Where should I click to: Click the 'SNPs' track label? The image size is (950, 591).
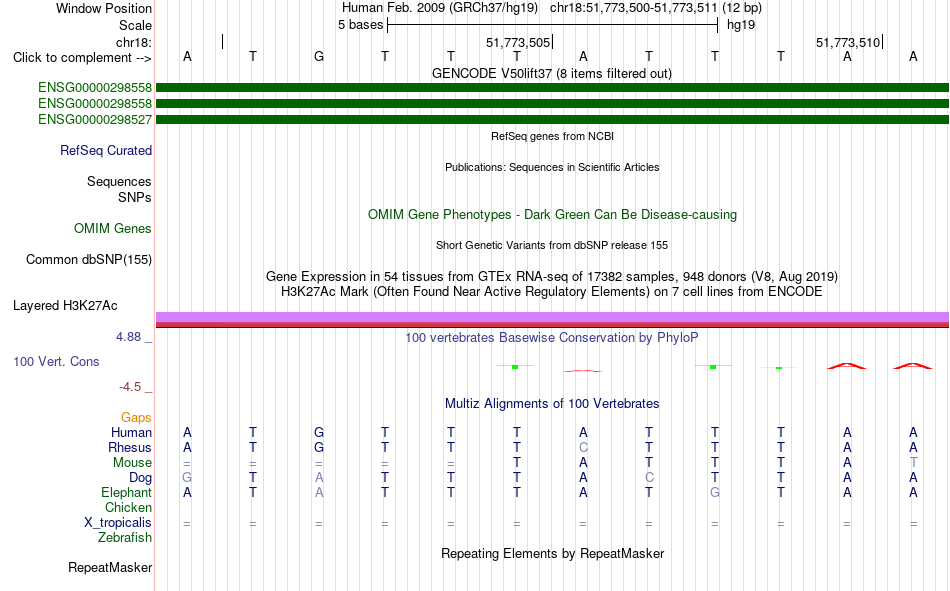pyautogui.click(x=135, y=198)
